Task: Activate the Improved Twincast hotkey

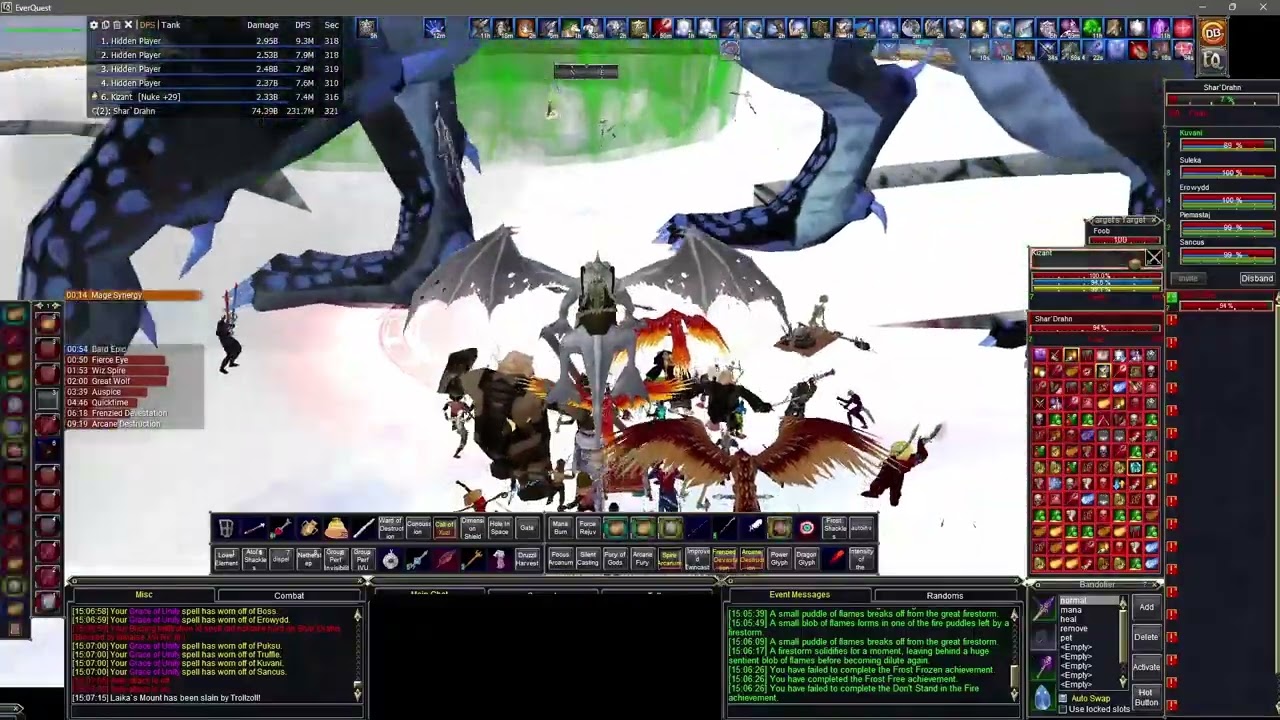Action: pyautogui.click(x=698, y=559)
